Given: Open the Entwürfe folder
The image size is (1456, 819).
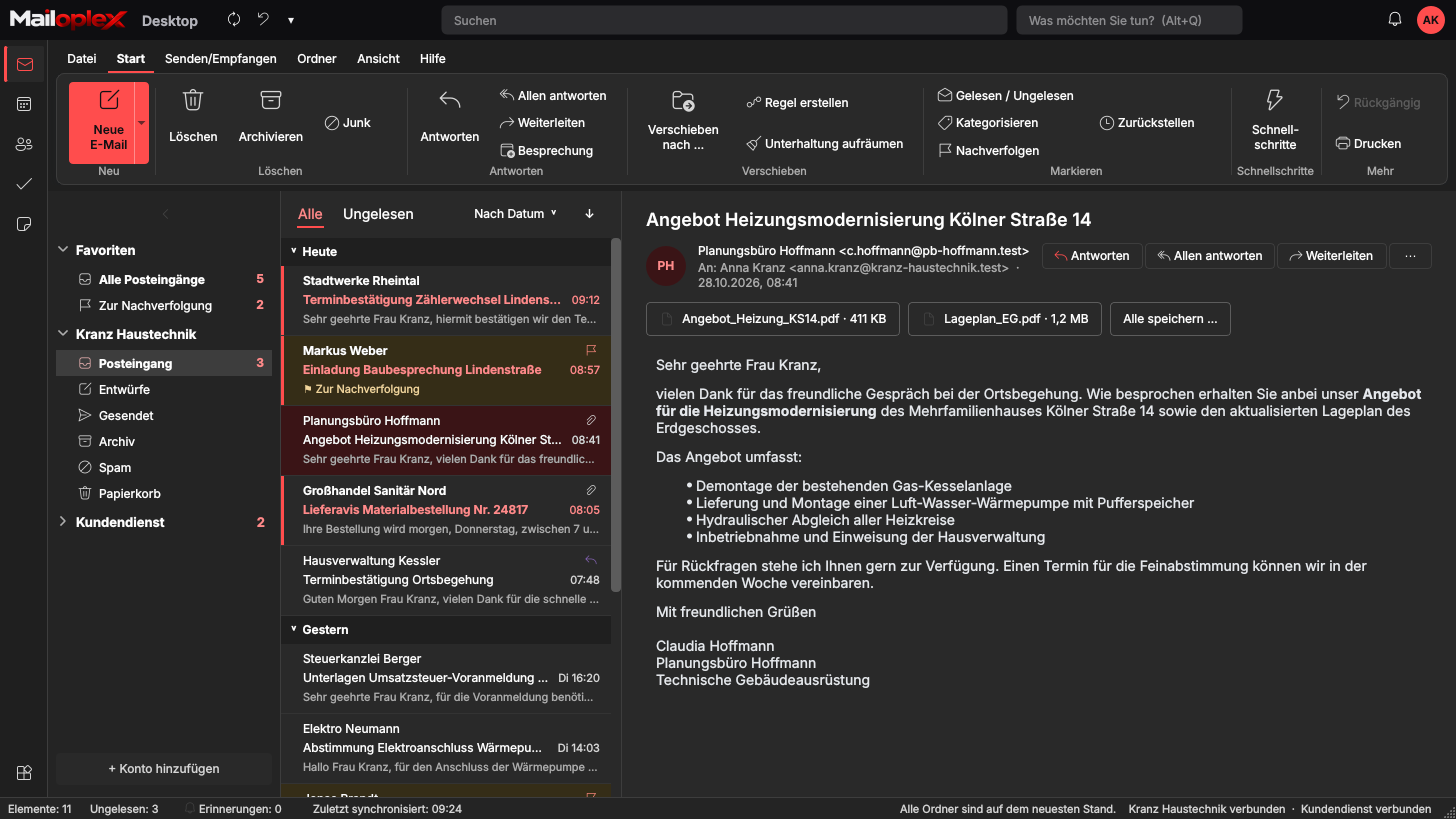Looking at the screenshot, I should coord(164,390).
